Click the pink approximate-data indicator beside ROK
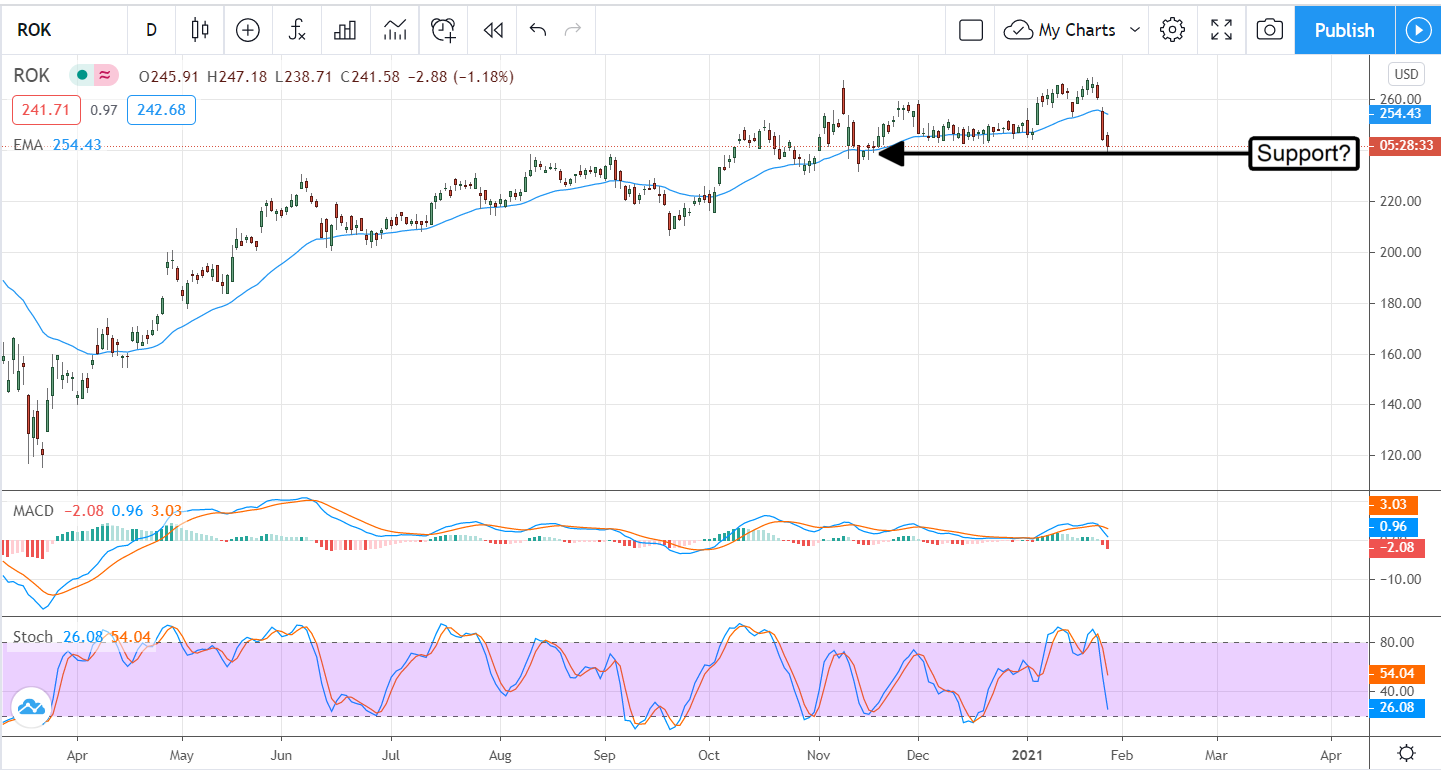The height and width of the screenshot is (770, 1441). point(105,75)
